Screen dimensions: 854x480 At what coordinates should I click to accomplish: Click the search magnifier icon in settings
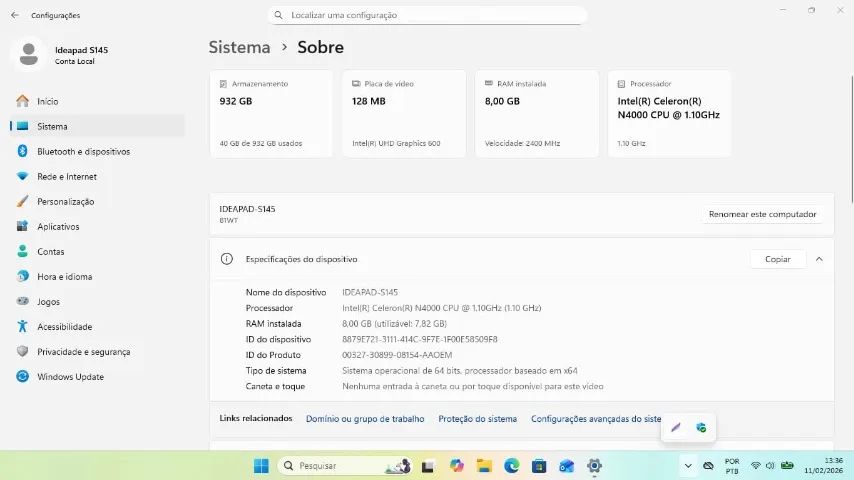pos(278,15)
